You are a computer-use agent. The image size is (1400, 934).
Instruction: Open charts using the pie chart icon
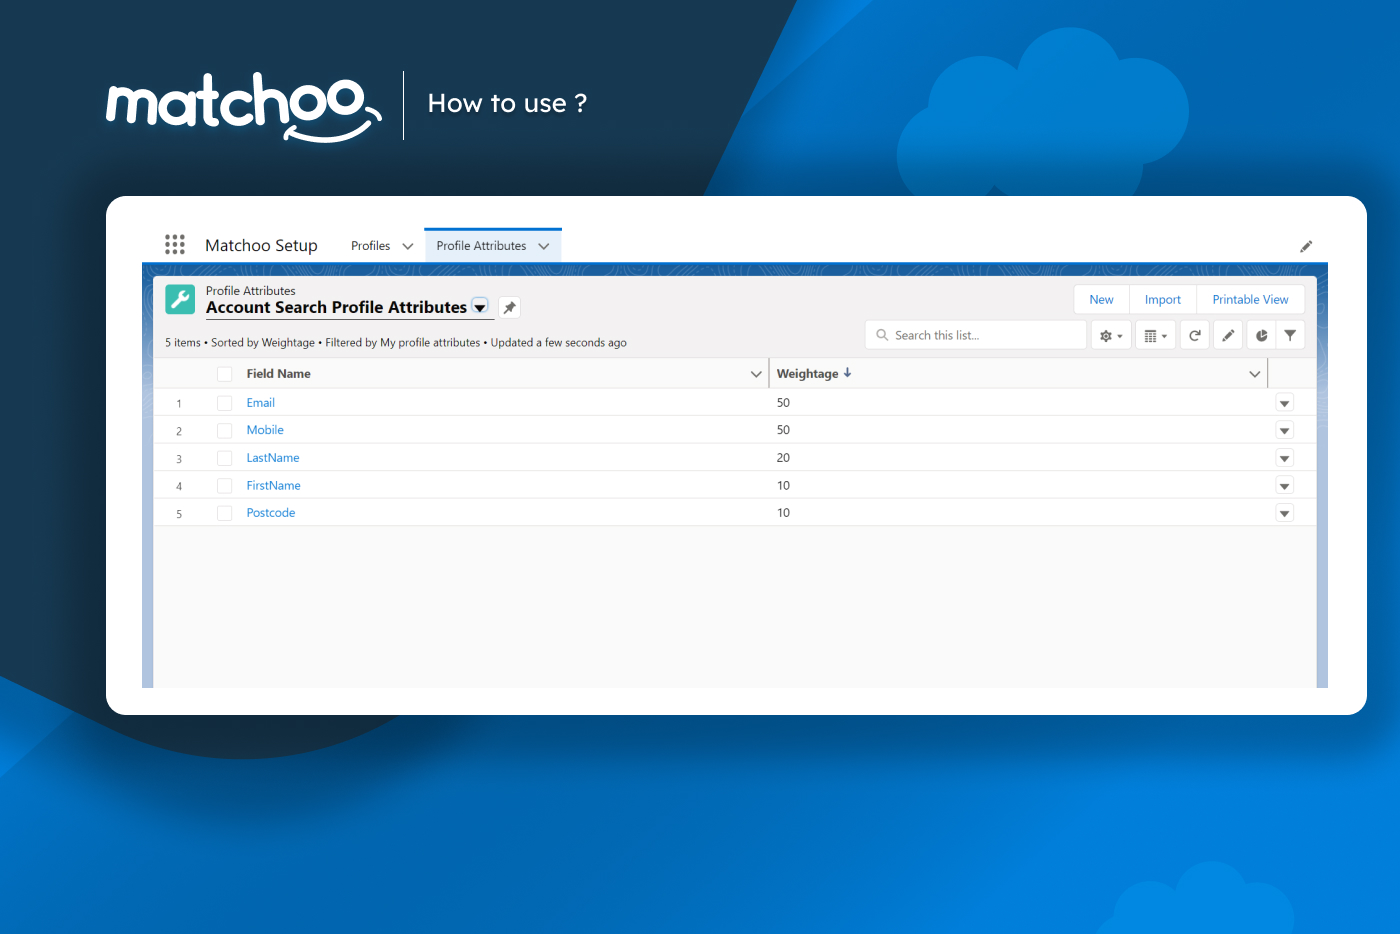(1260, 334)
